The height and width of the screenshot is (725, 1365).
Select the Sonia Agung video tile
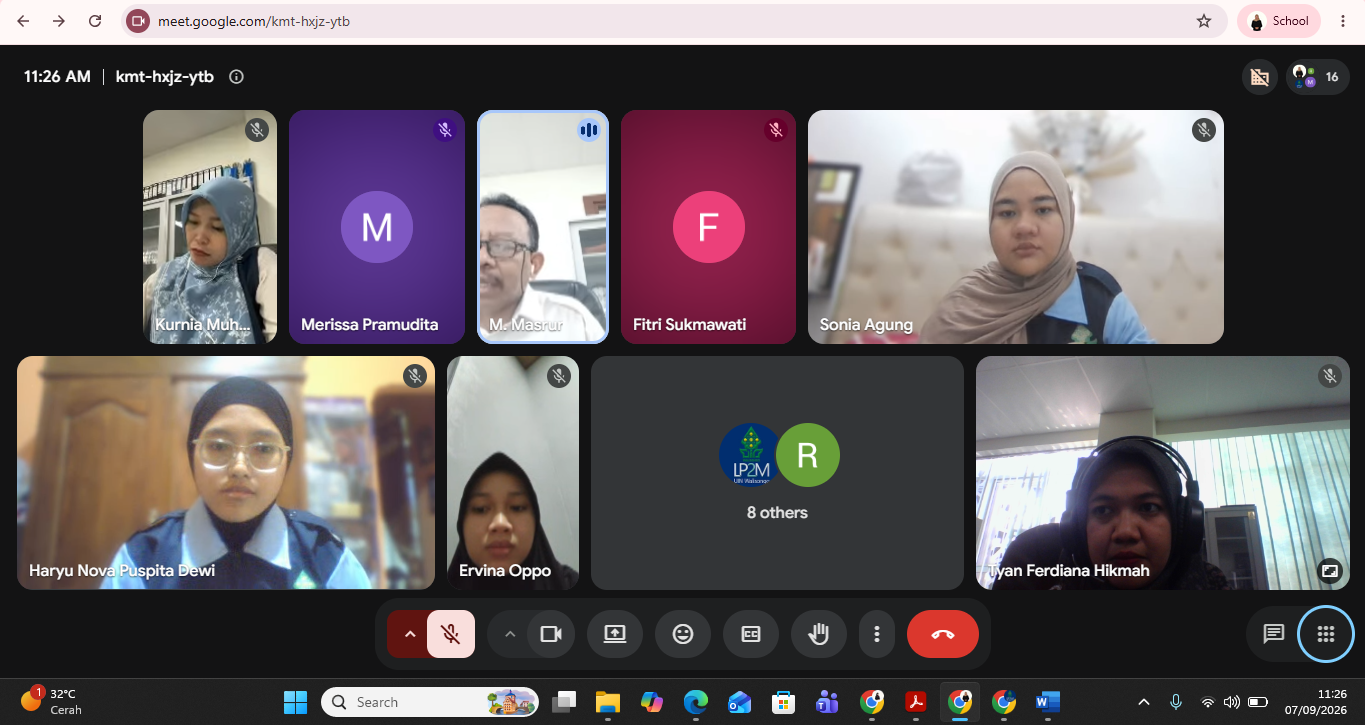click(x=1016, y=227)
